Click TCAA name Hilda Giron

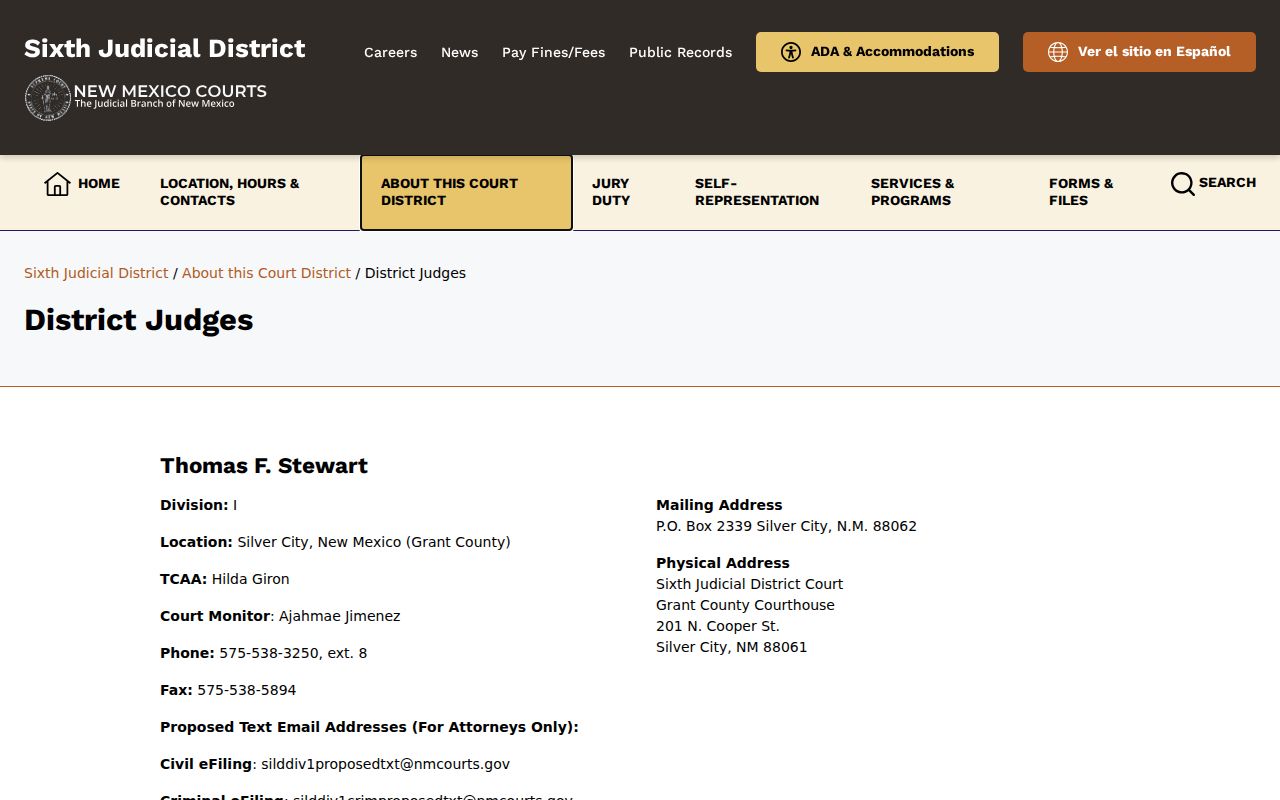250,579
